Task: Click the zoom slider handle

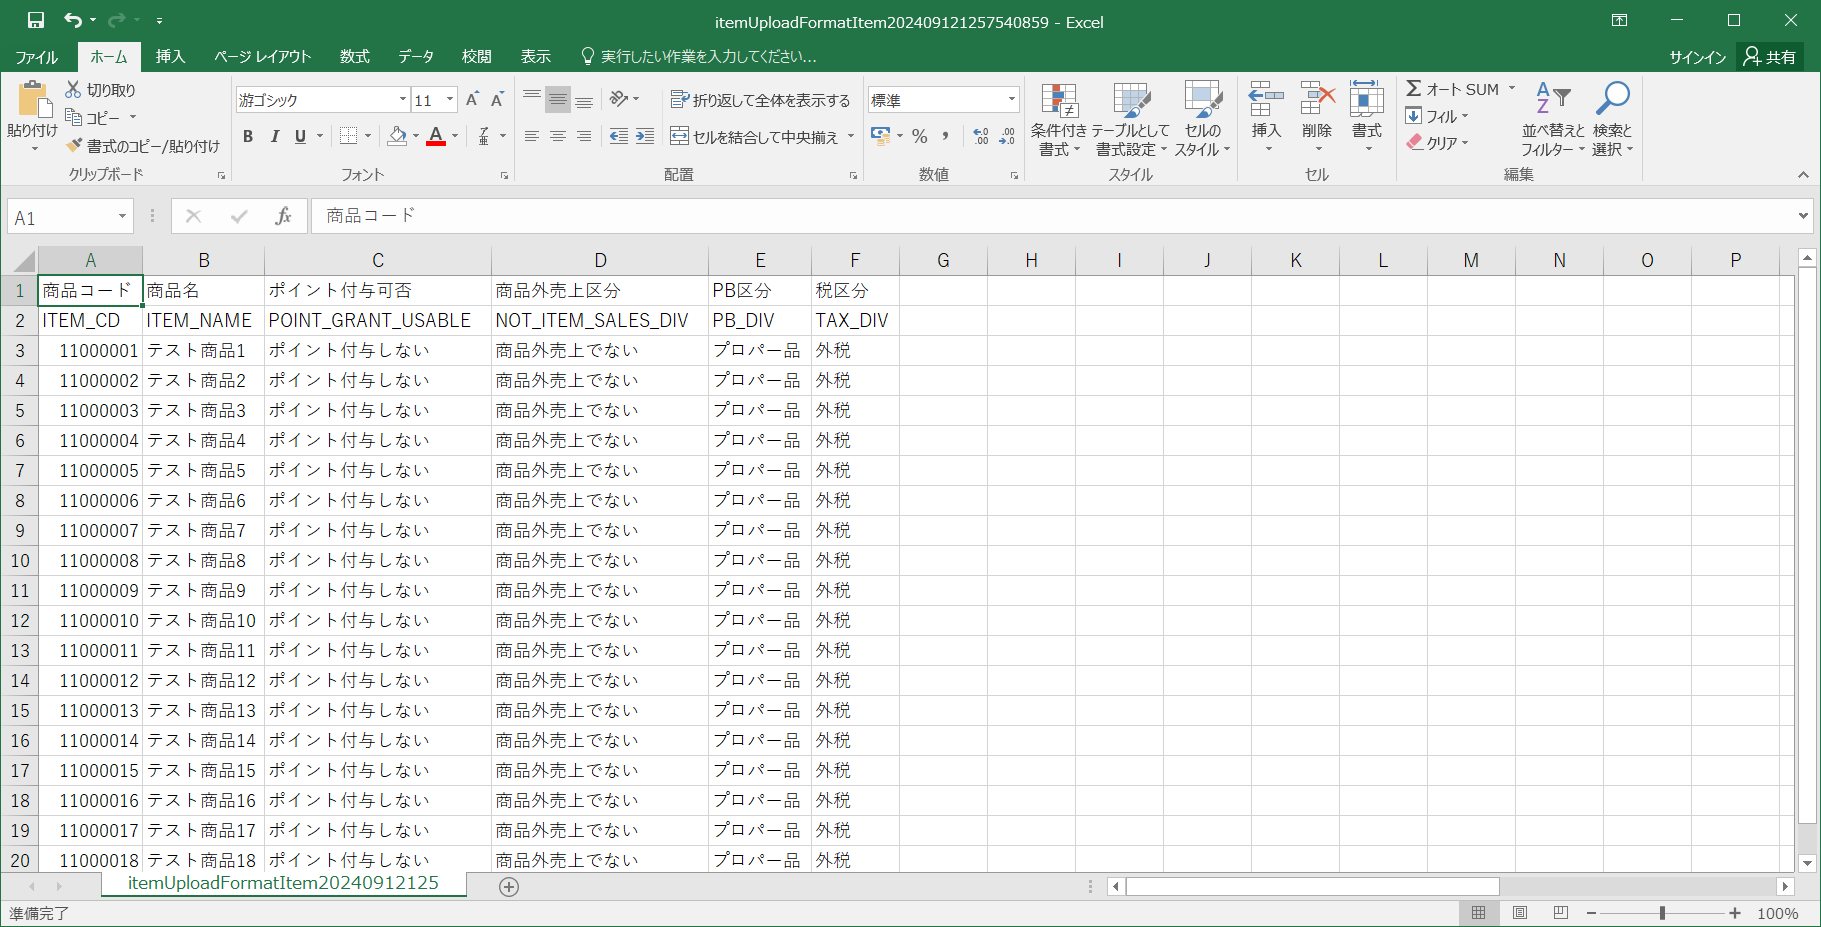Action: point(1662,913)
